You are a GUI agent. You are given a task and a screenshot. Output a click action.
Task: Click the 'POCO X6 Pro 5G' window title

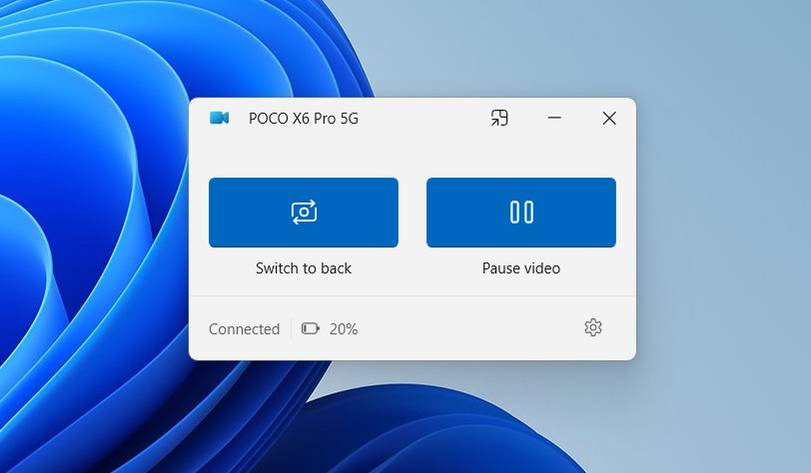click(304, 118)
